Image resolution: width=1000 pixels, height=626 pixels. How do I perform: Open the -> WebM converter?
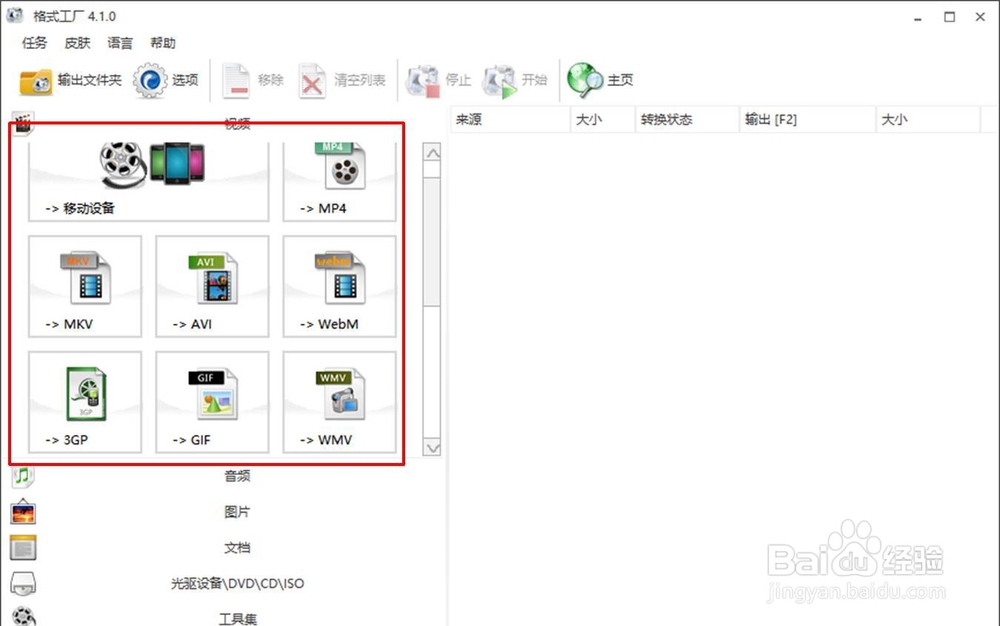(x=339, y=287)
